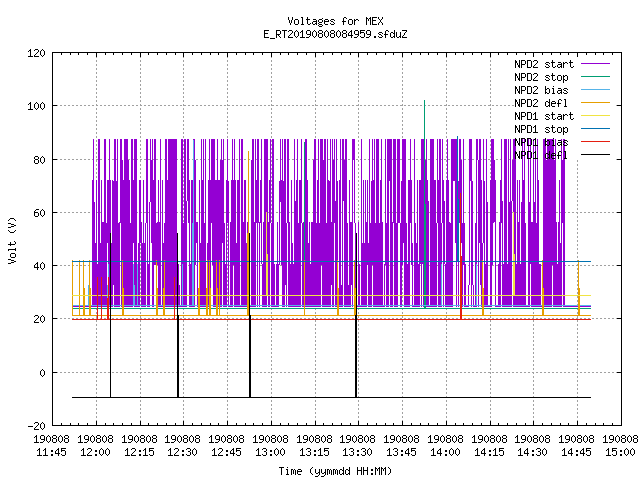
Task: Click the y-axis tick label 0
Action: 42,373
